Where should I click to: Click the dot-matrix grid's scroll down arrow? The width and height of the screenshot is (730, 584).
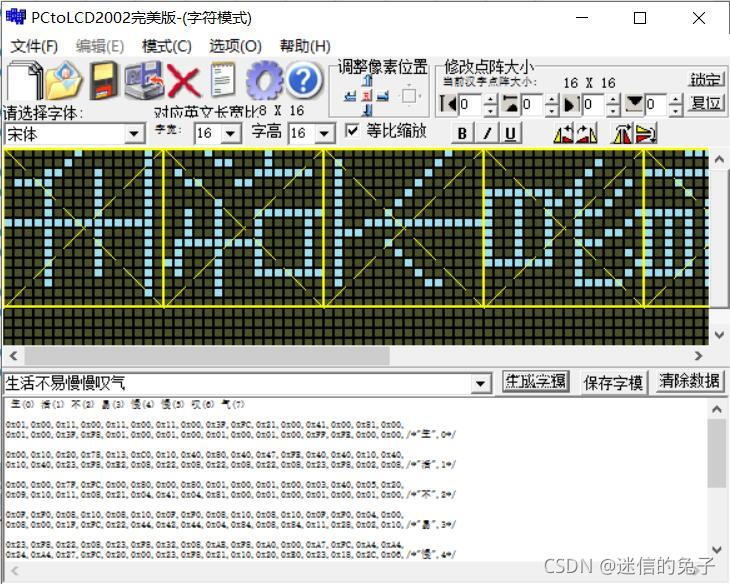(719, 335)
